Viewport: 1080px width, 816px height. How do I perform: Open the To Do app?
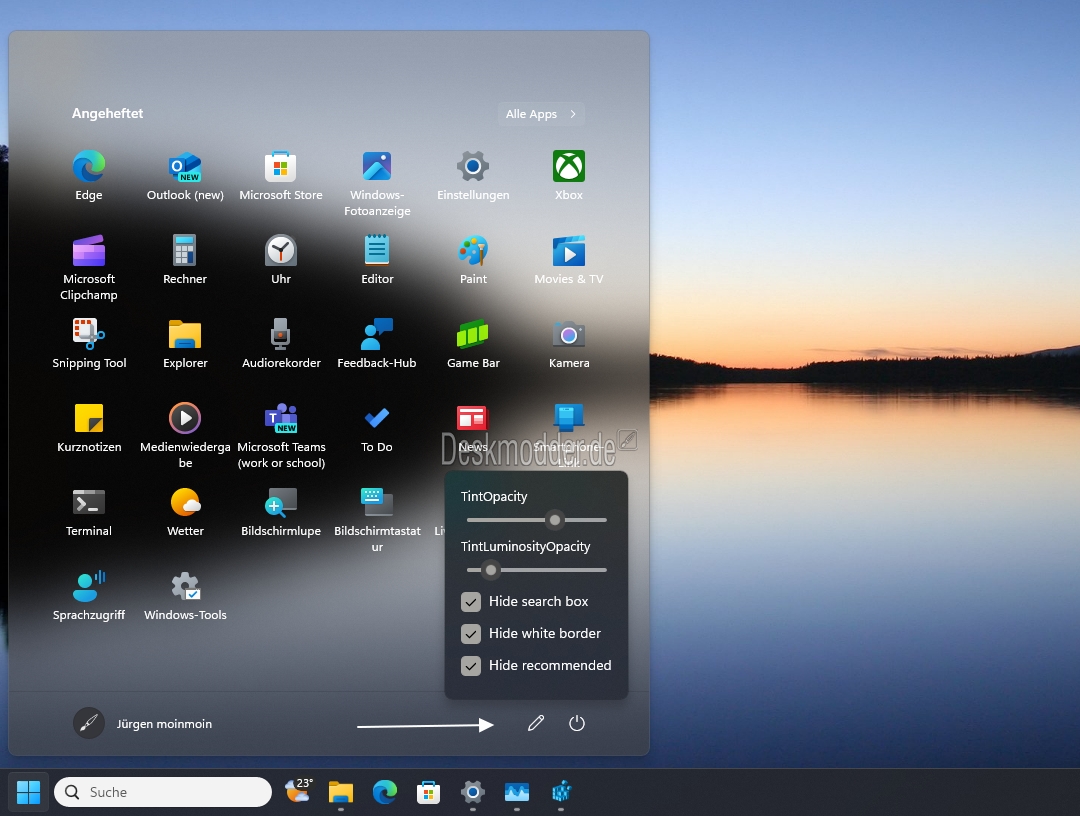click(377, 428)
